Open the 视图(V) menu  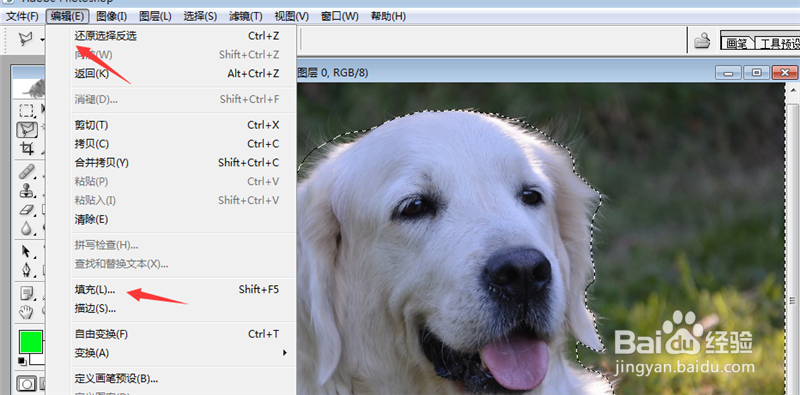[x=291, y=16]
